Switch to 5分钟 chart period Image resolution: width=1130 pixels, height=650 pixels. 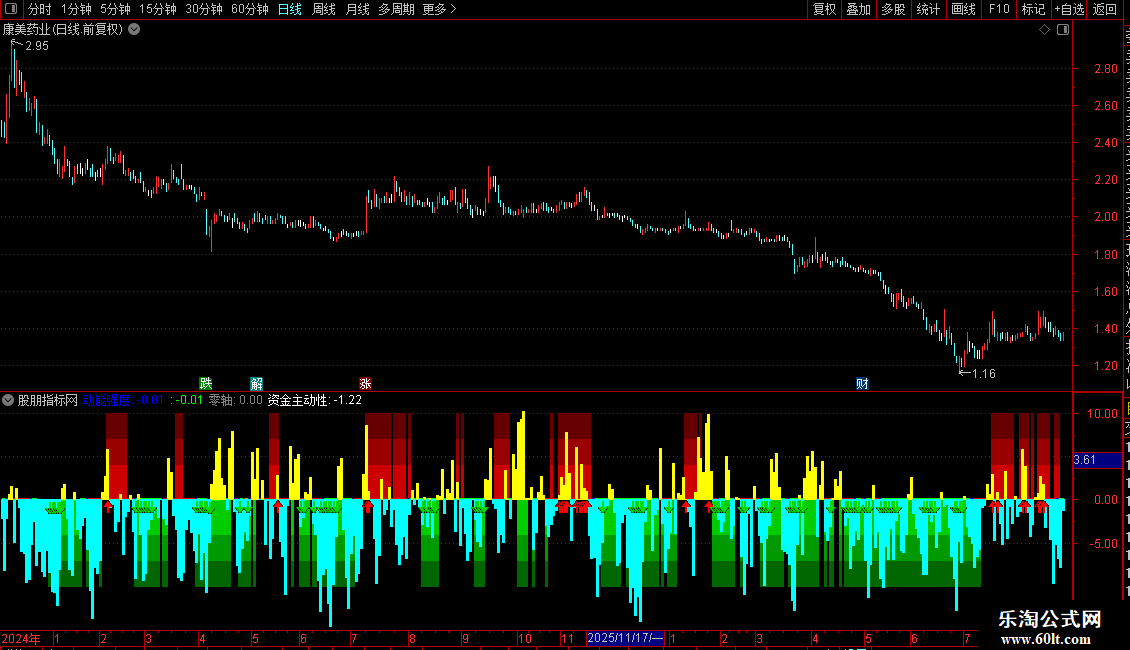click(115, 9)
